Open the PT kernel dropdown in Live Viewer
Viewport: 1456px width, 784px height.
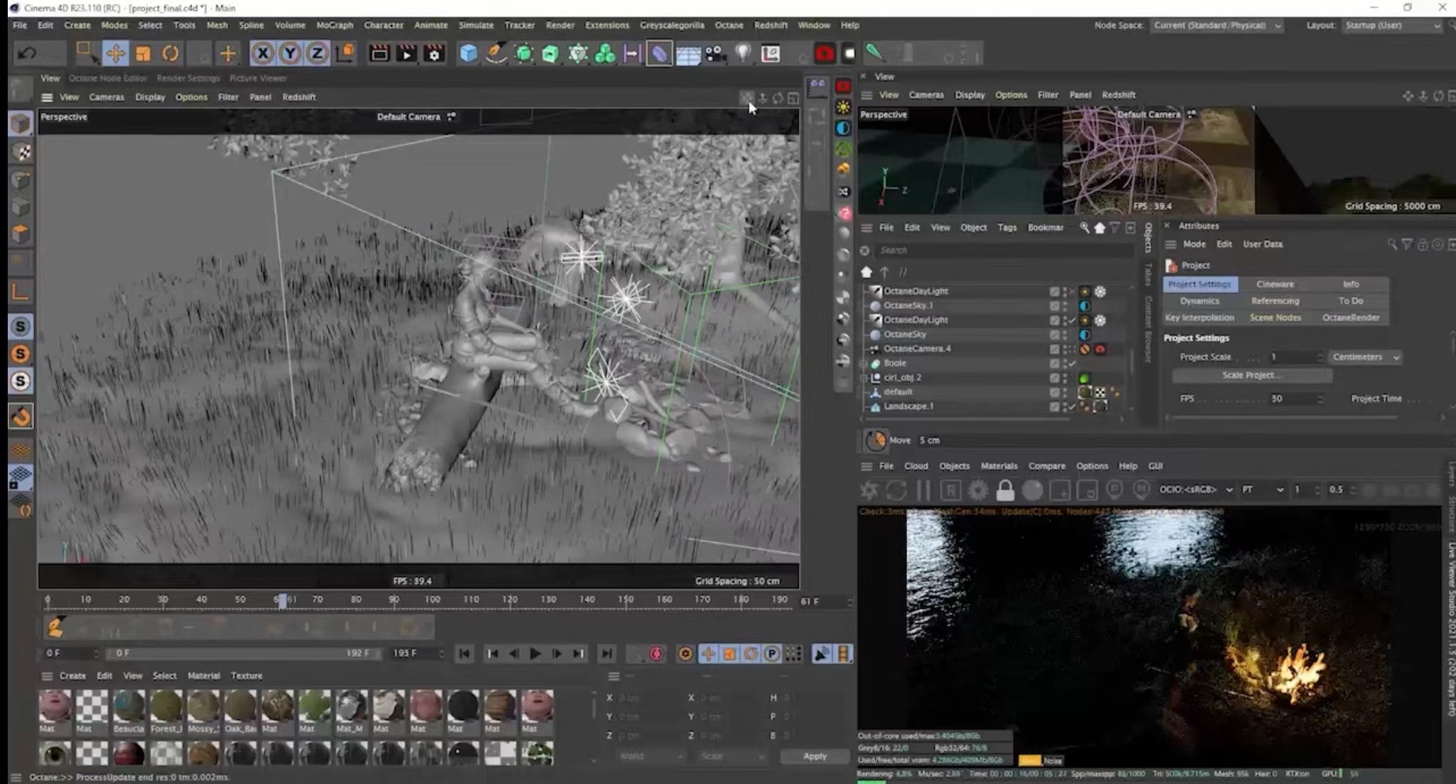pos(1262,490)
